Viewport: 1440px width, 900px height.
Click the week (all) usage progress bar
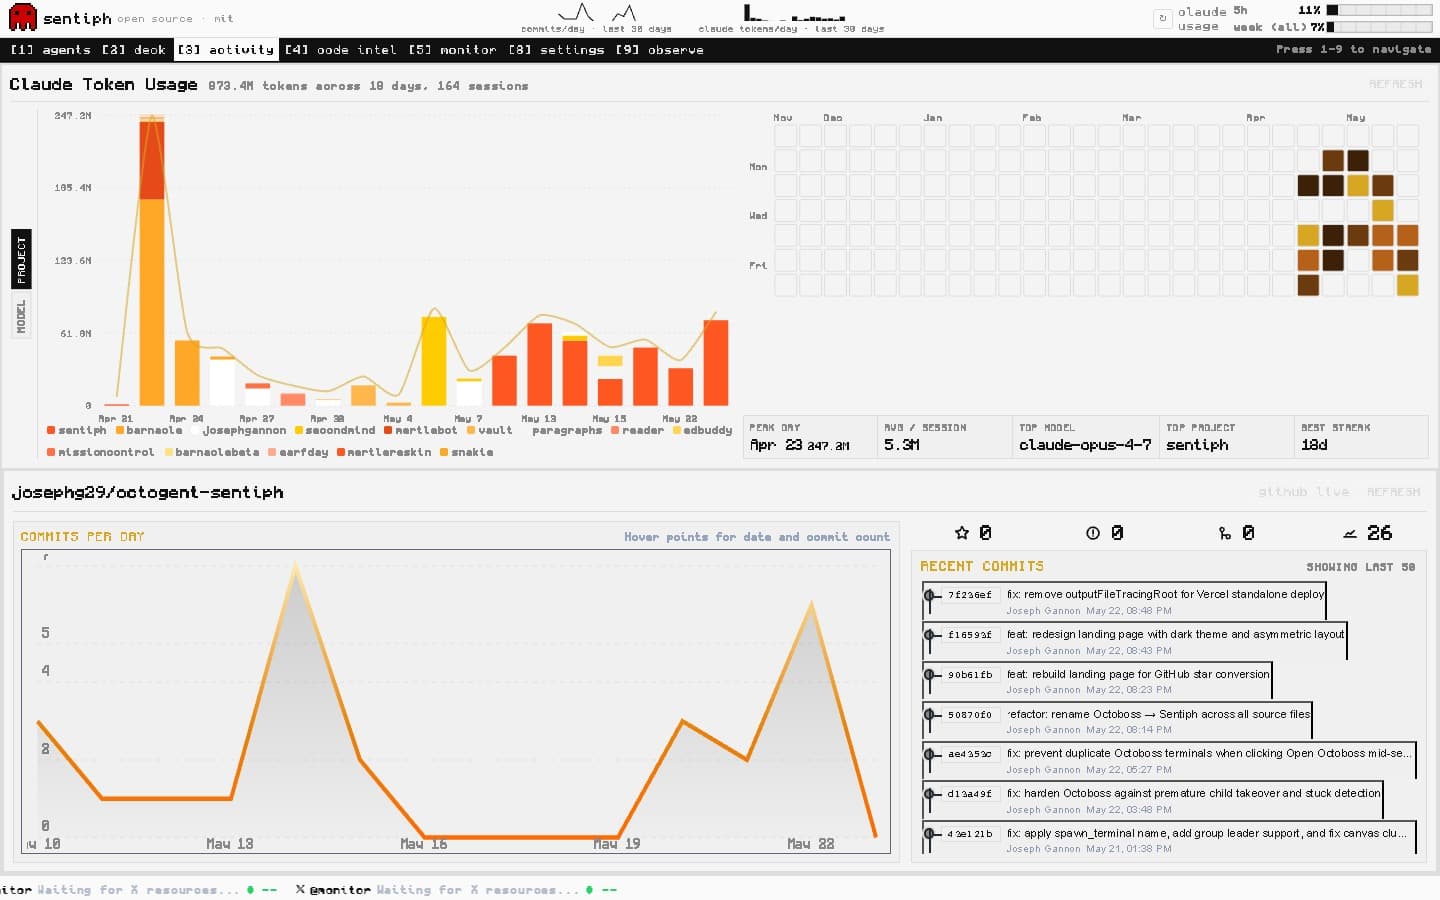pos(1379,27)
